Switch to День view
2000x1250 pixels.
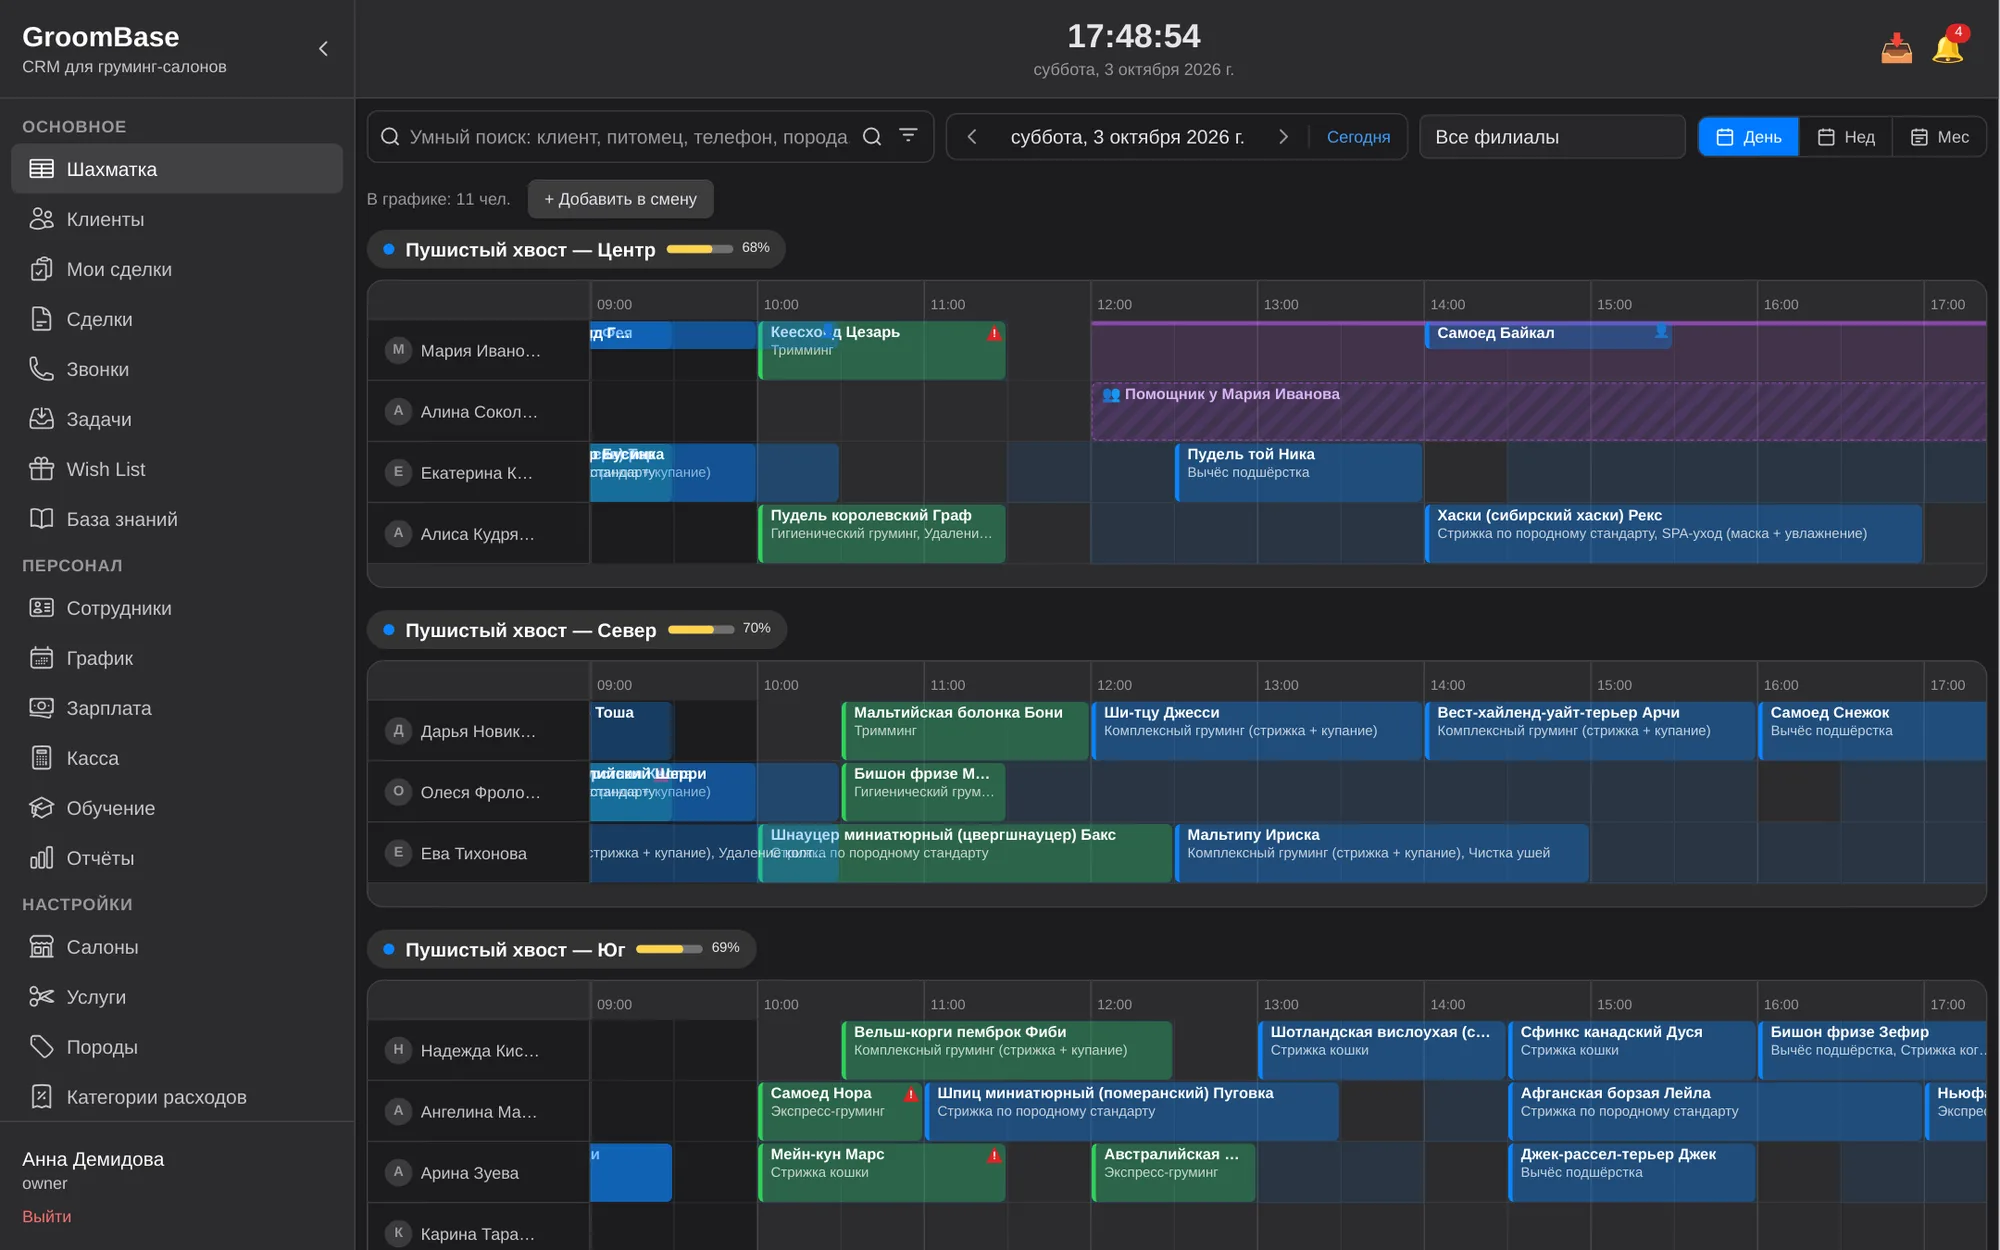(x=1749, y=137)
